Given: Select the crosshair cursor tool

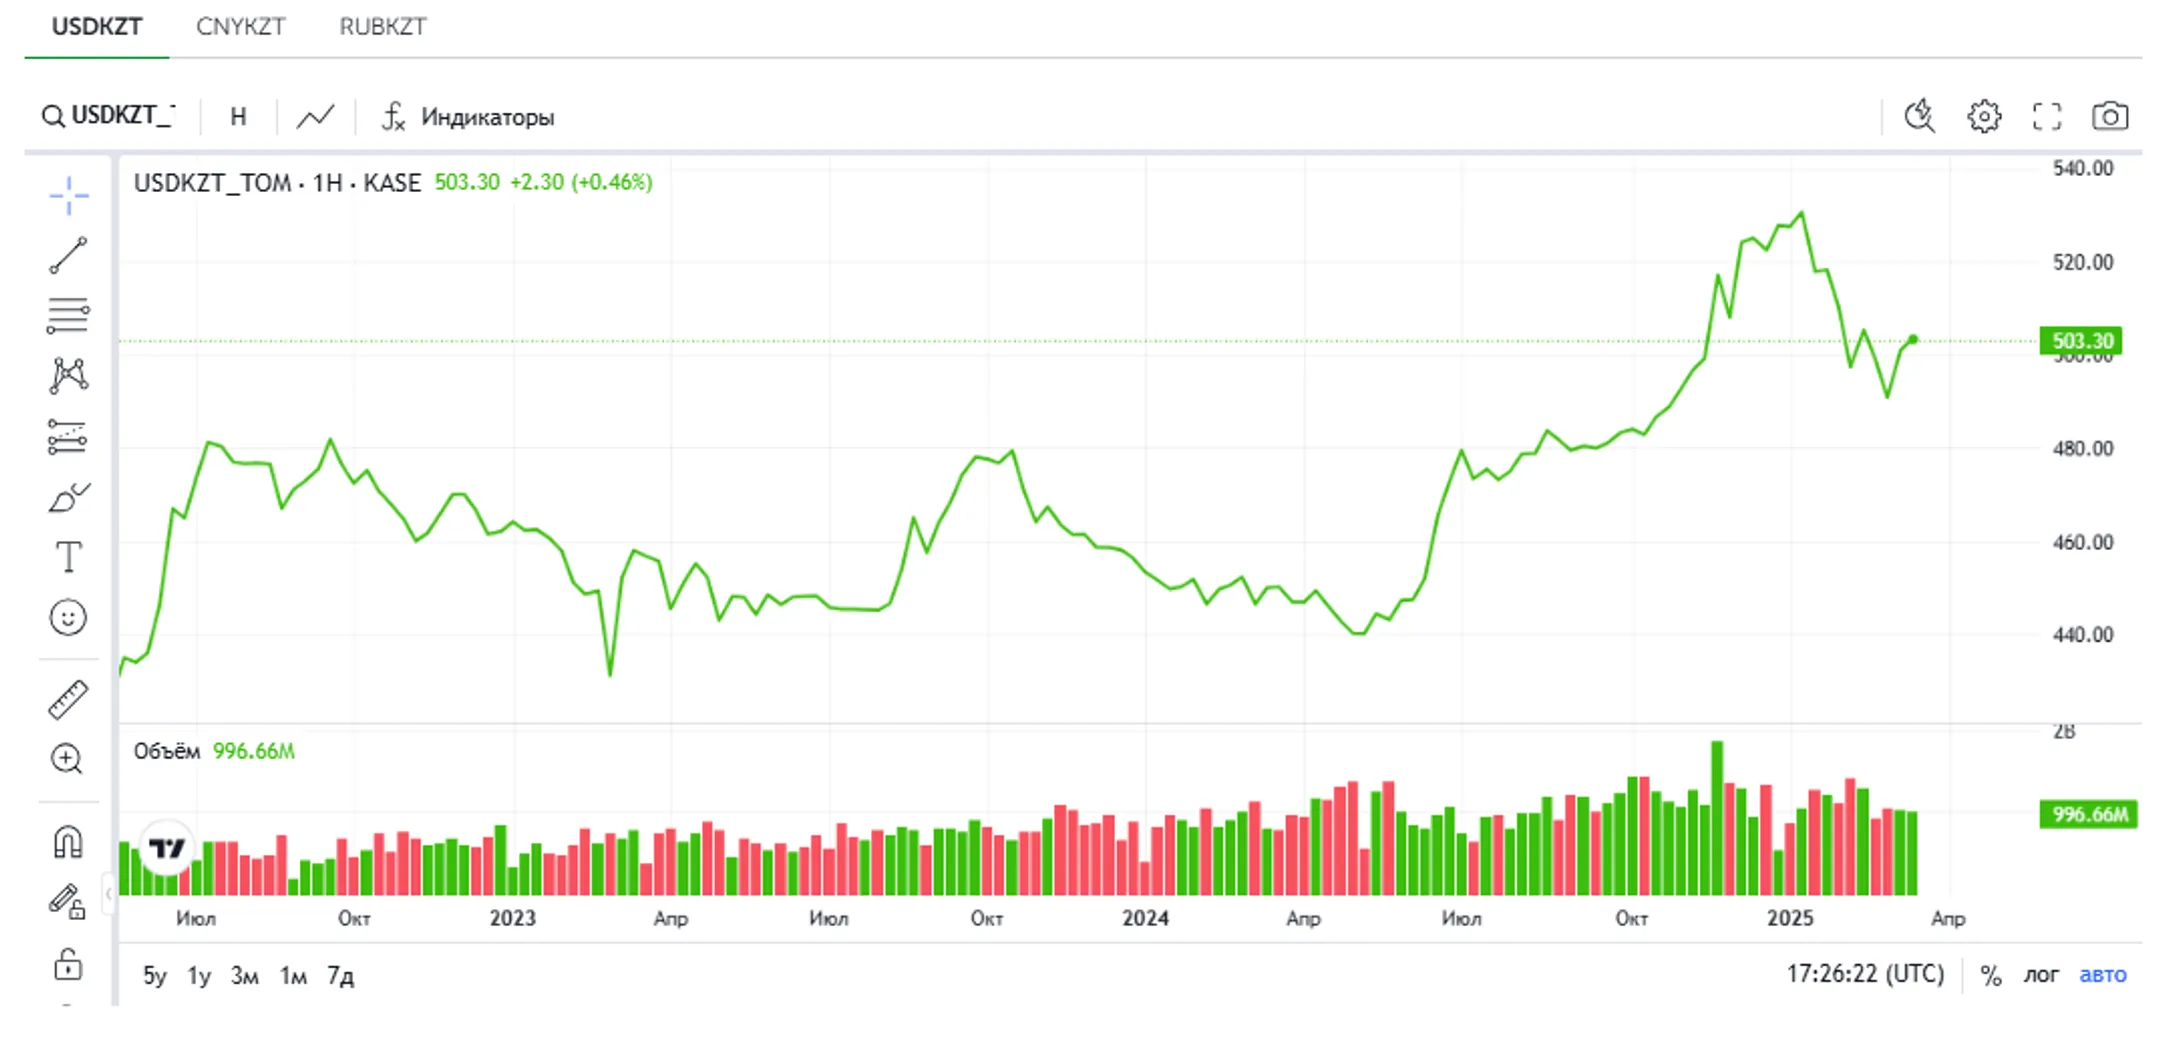Looking at the screenshot, I should point(68,195).
